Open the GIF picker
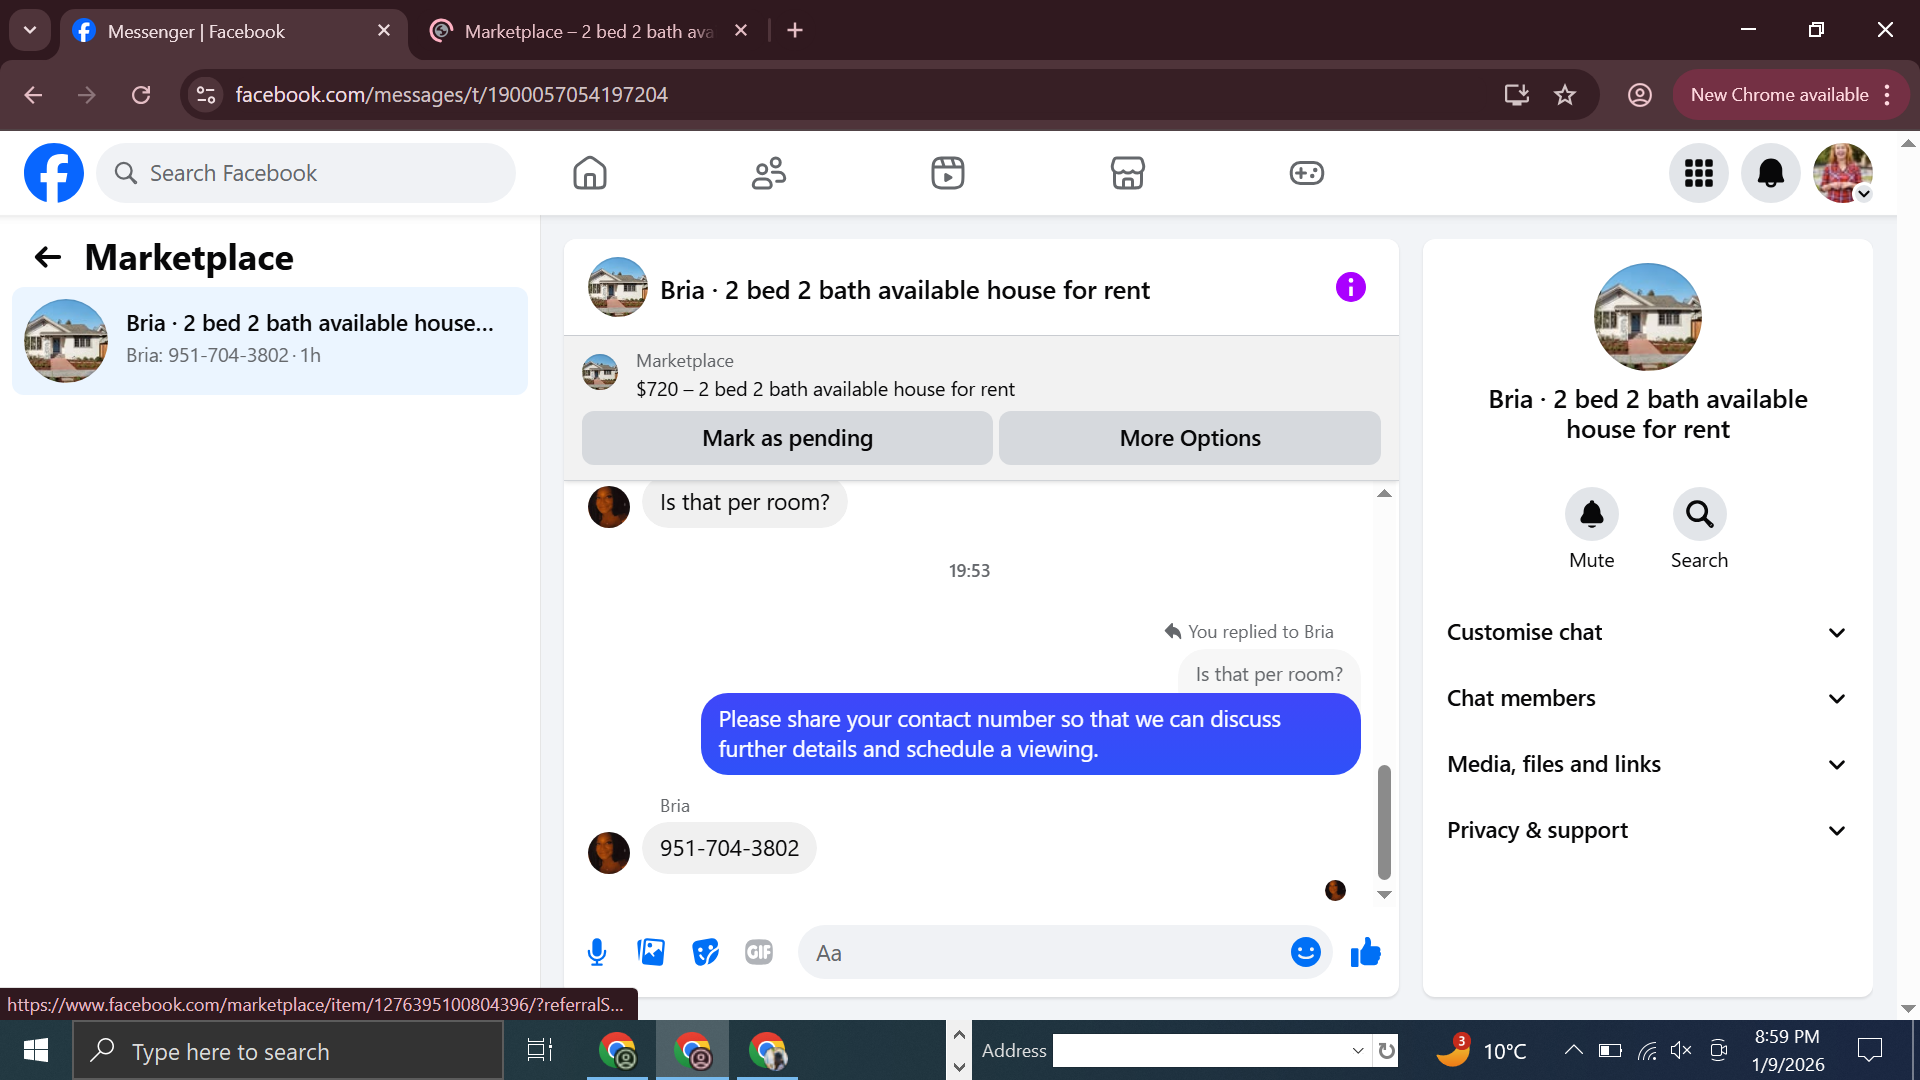Screen dimensions: 1920x1080 [x=759, y=952]
